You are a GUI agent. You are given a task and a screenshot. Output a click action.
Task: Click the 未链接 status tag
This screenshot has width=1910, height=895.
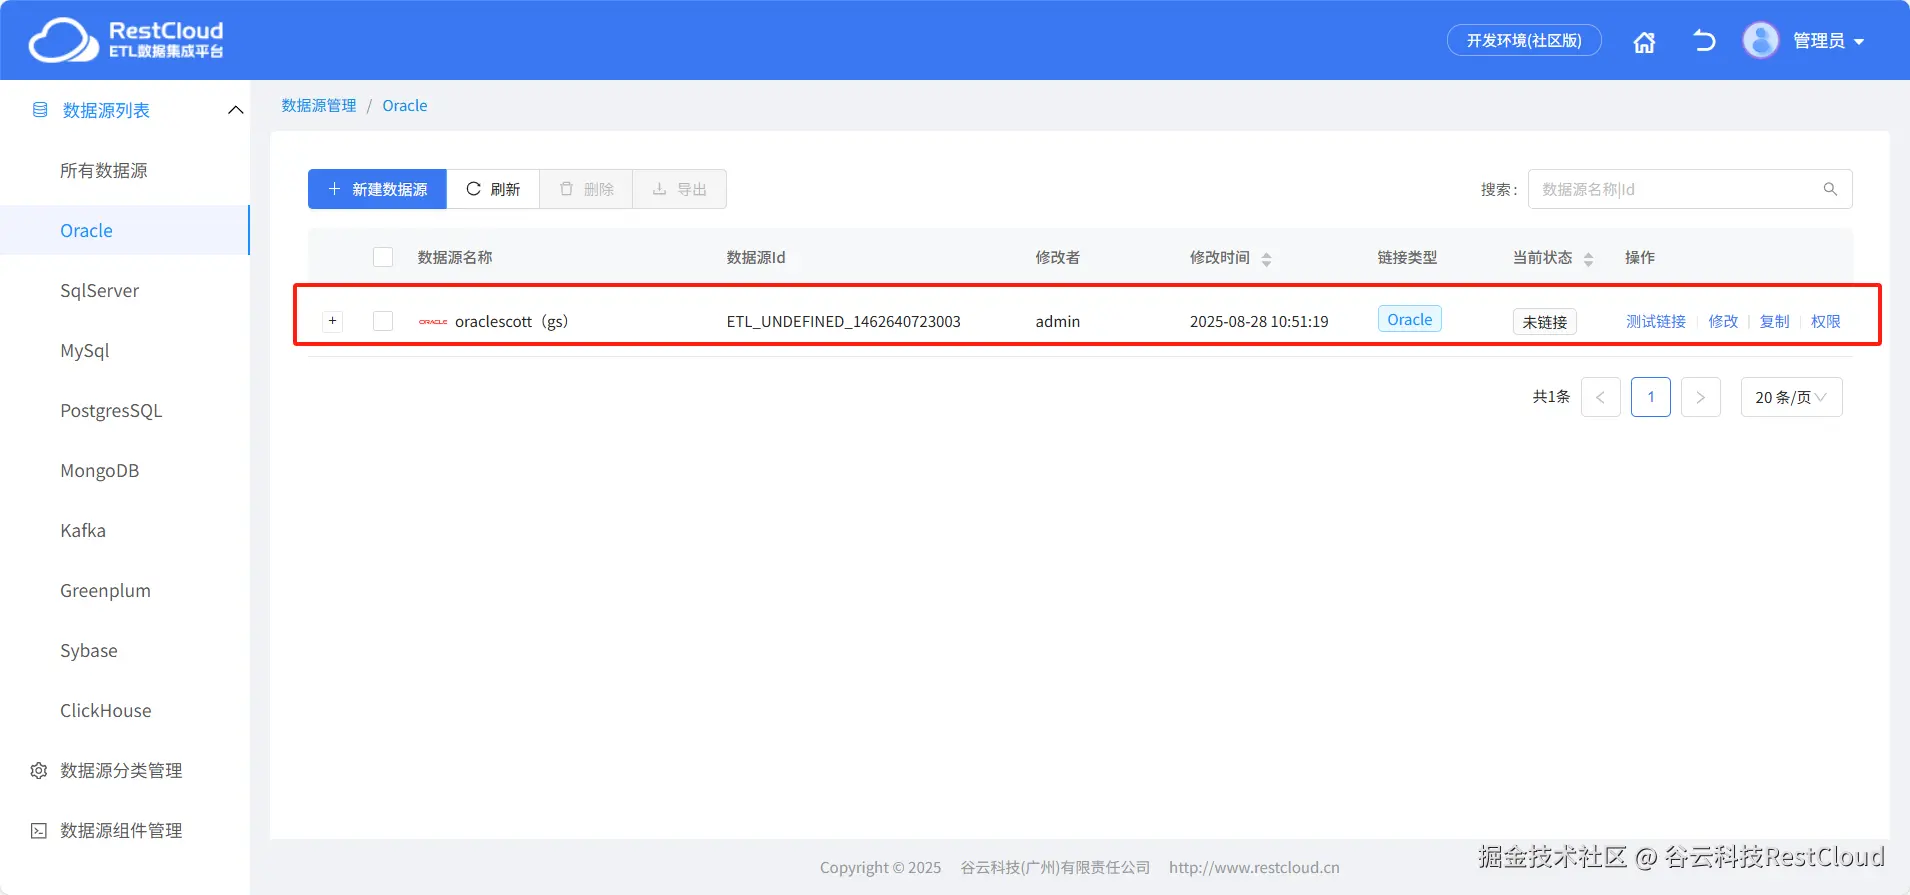pos(1545,322)
